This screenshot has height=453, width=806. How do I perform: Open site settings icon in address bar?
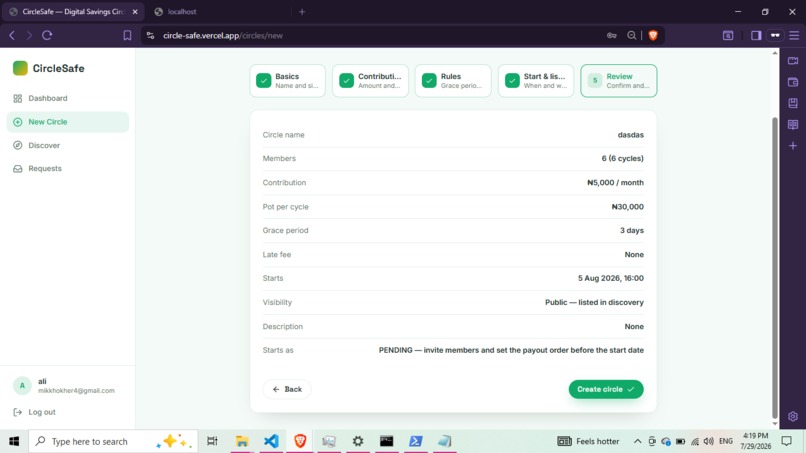pos(150,35)
